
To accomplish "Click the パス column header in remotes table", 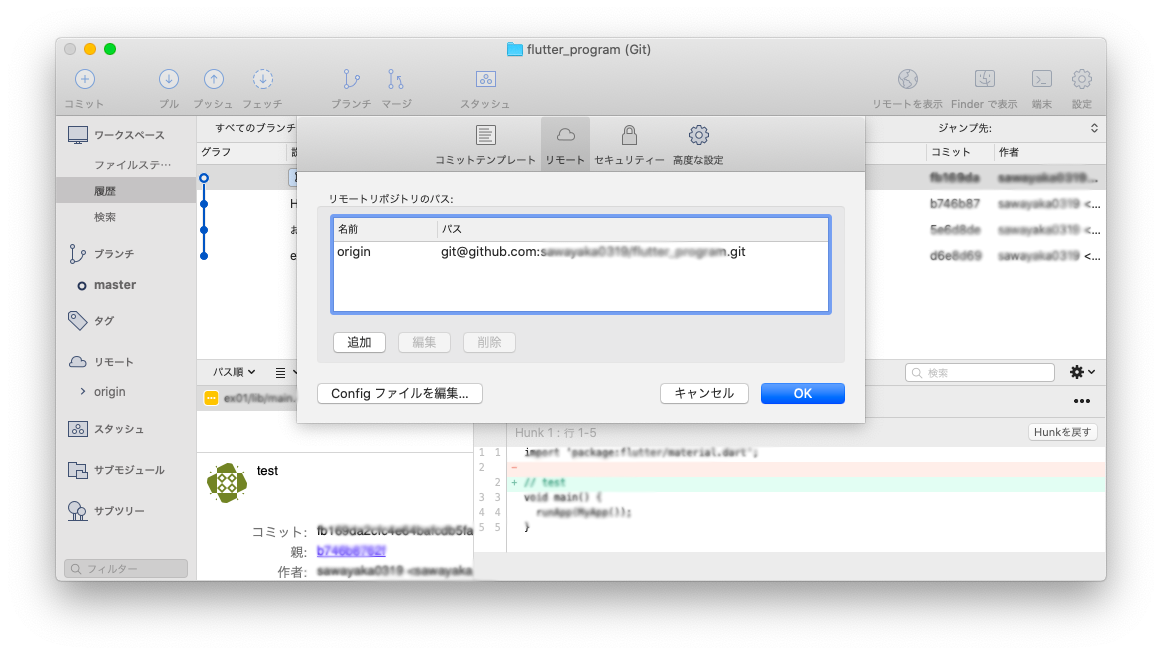I will pyautogui.click(x=633, y=229).
